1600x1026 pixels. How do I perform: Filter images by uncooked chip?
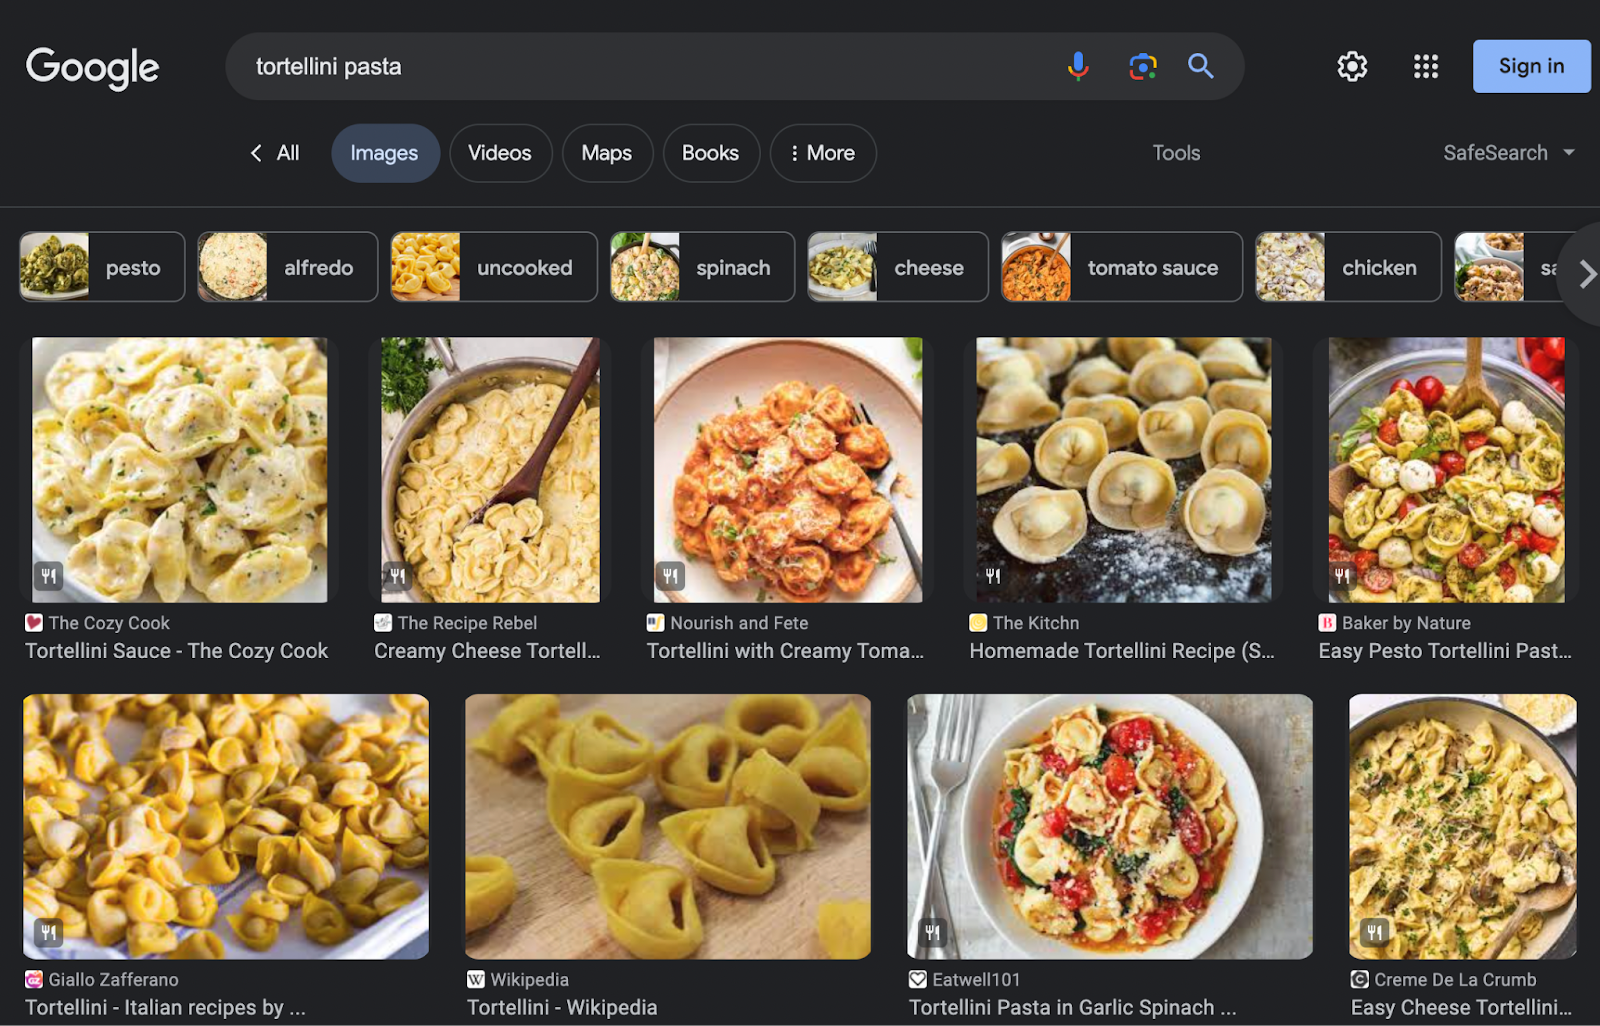[494, 267]
